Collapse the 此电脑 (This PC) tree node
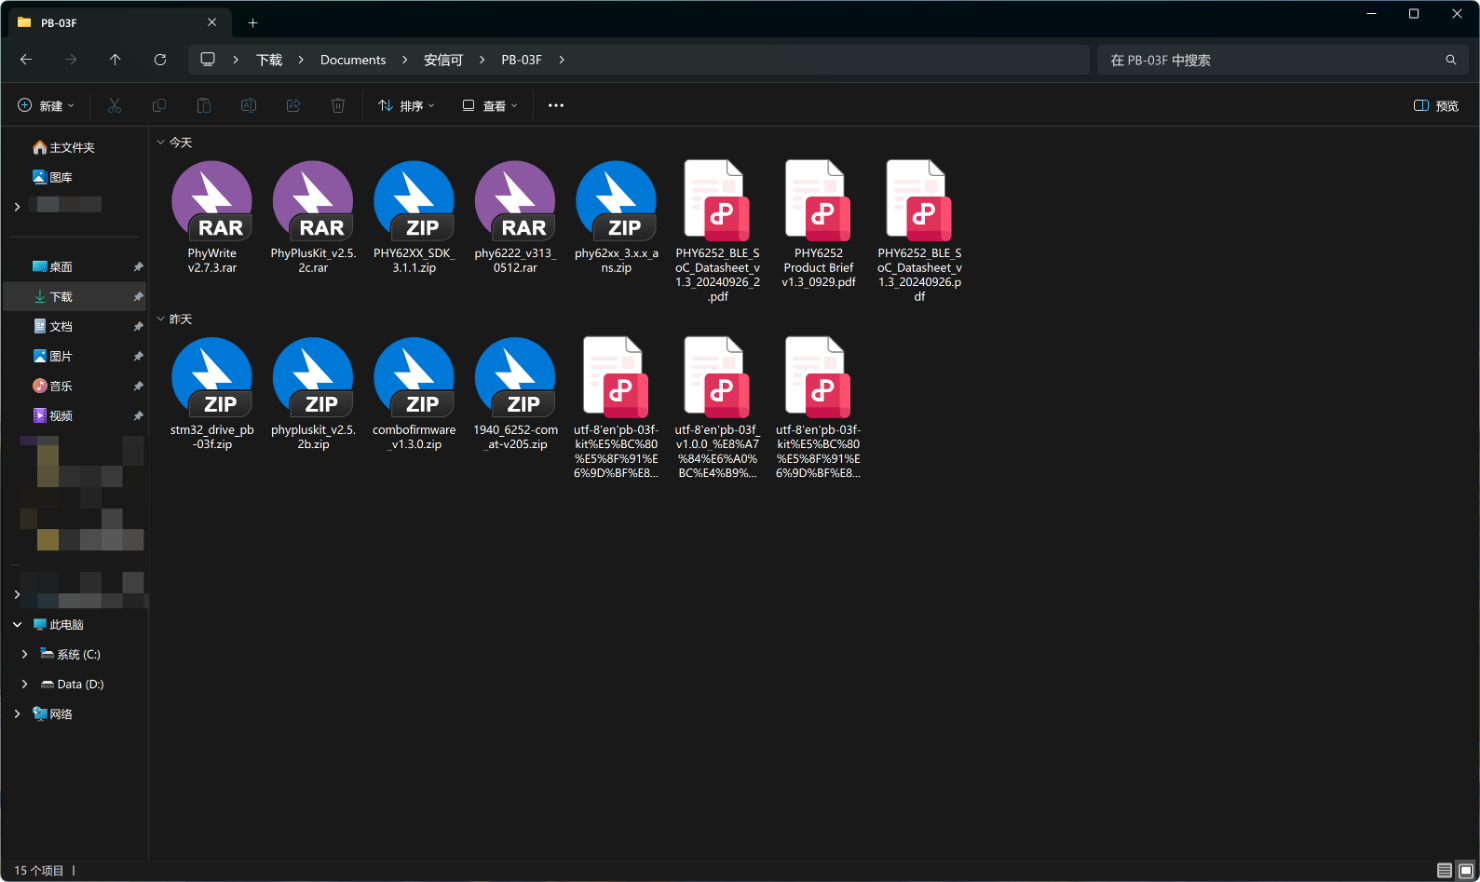This screenshot has height=882, width=1480. tap(17, 625)
